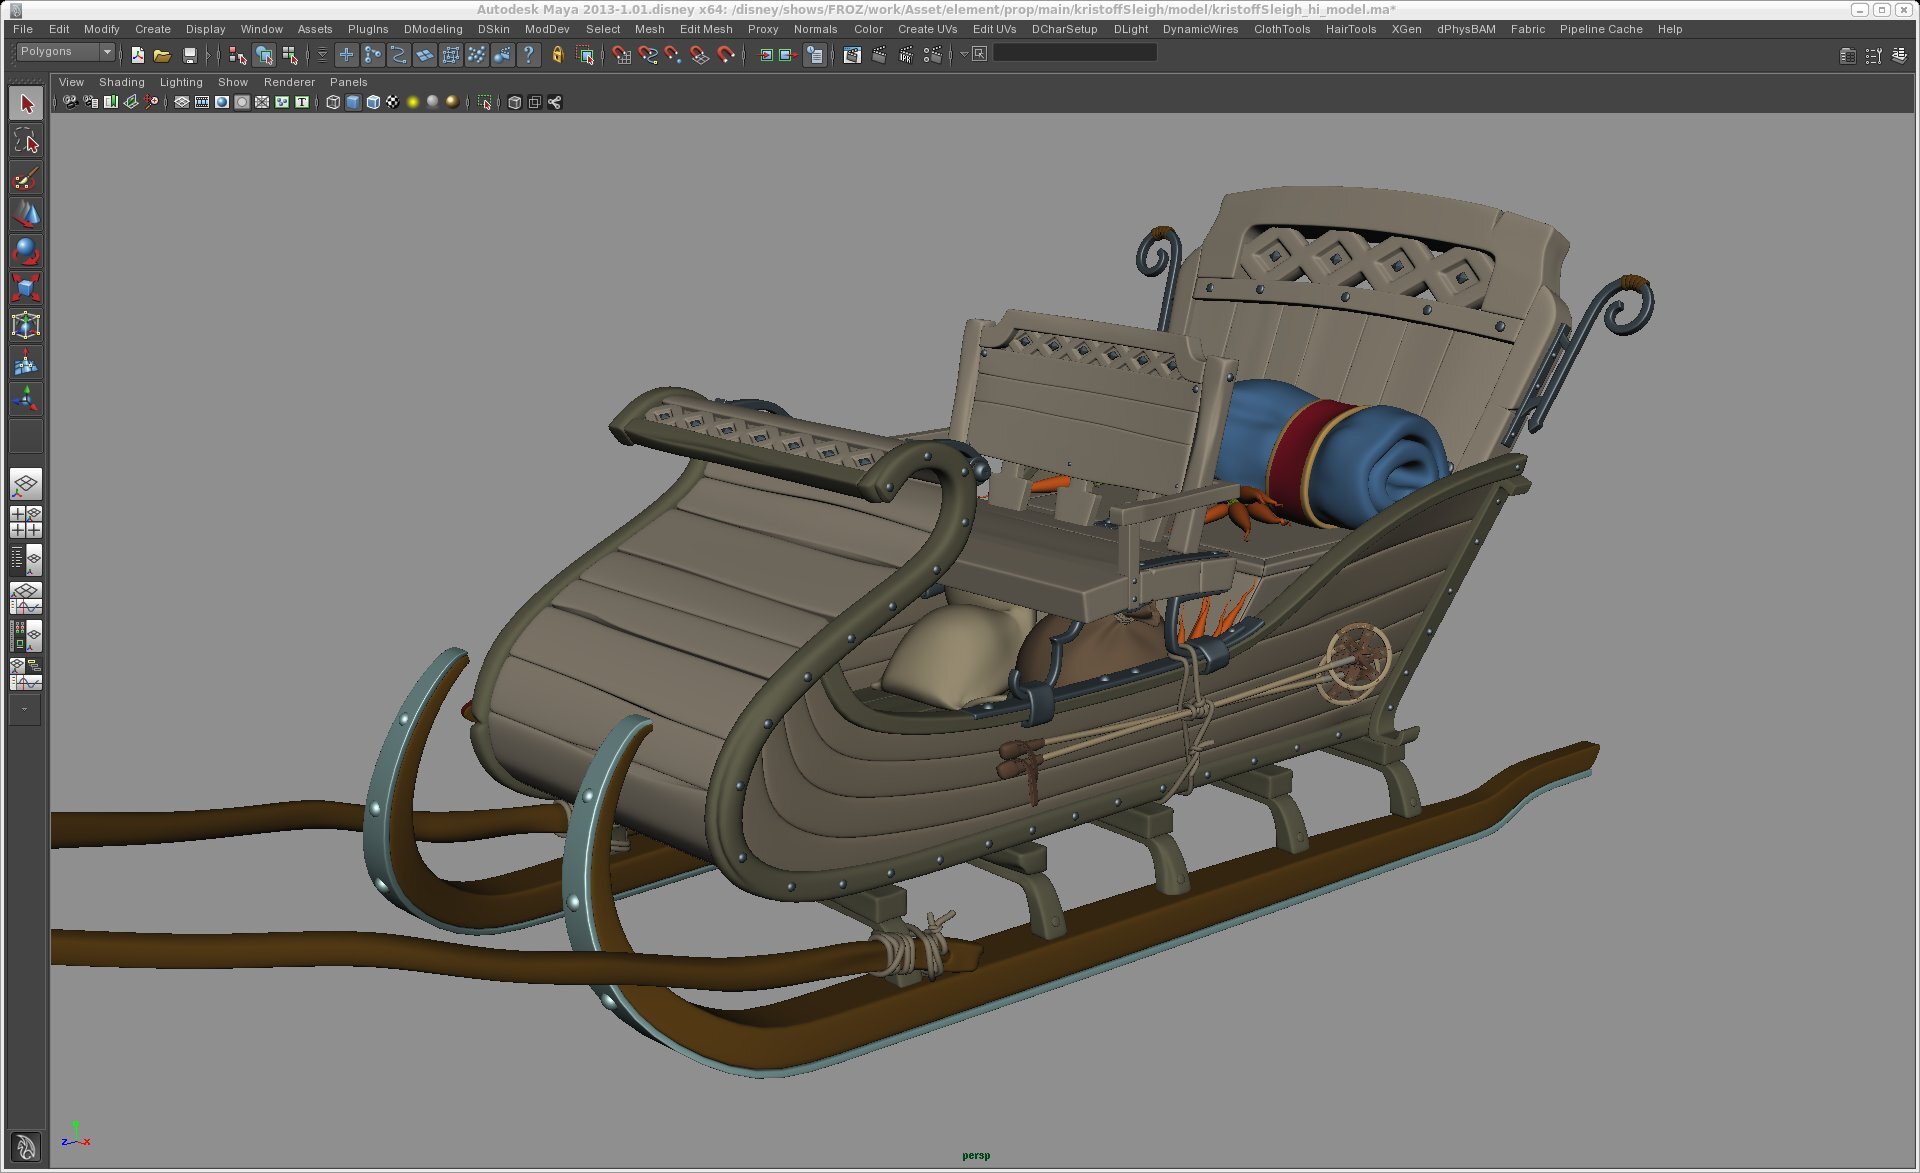Show the Tool Settings panel
The width and height of the screenshot is (1920, 1173).
[x=1873, y=56]
